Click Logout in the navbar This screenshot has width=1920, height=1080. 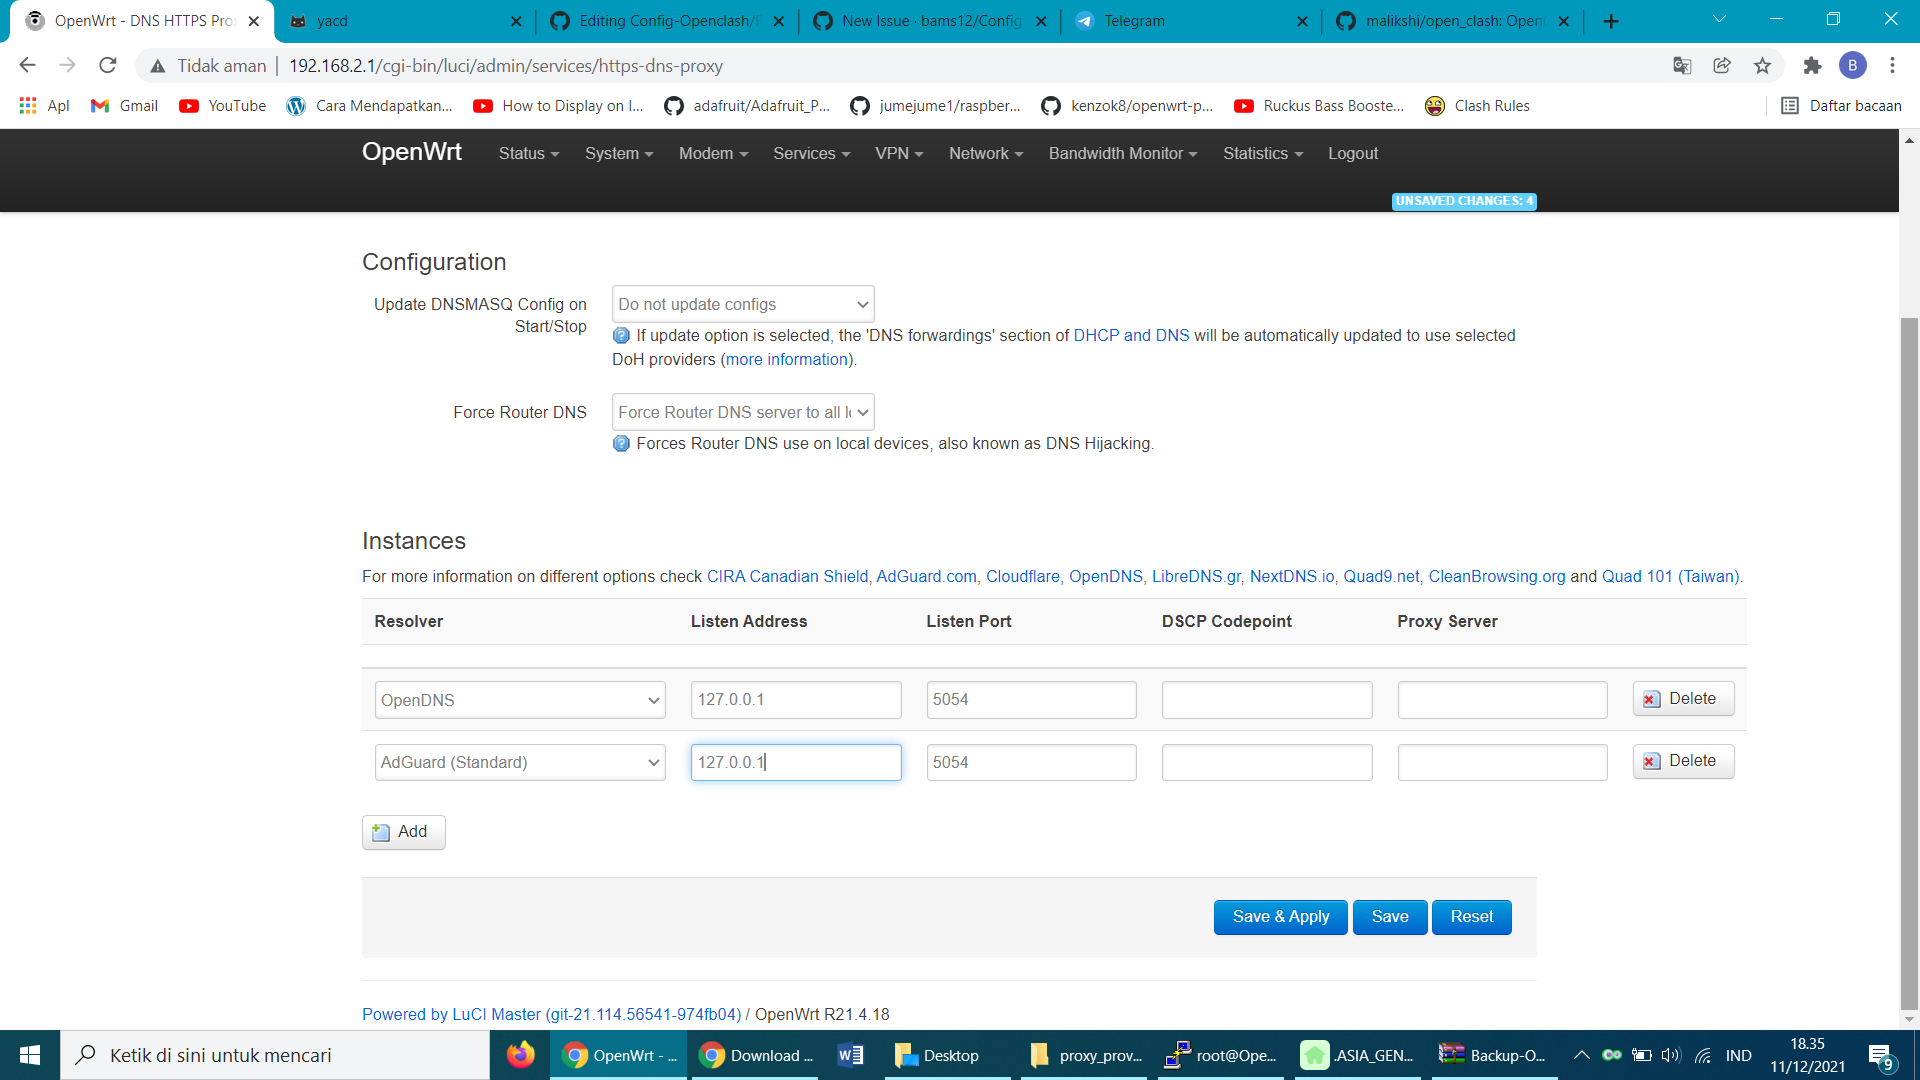tap(1353, 153)
